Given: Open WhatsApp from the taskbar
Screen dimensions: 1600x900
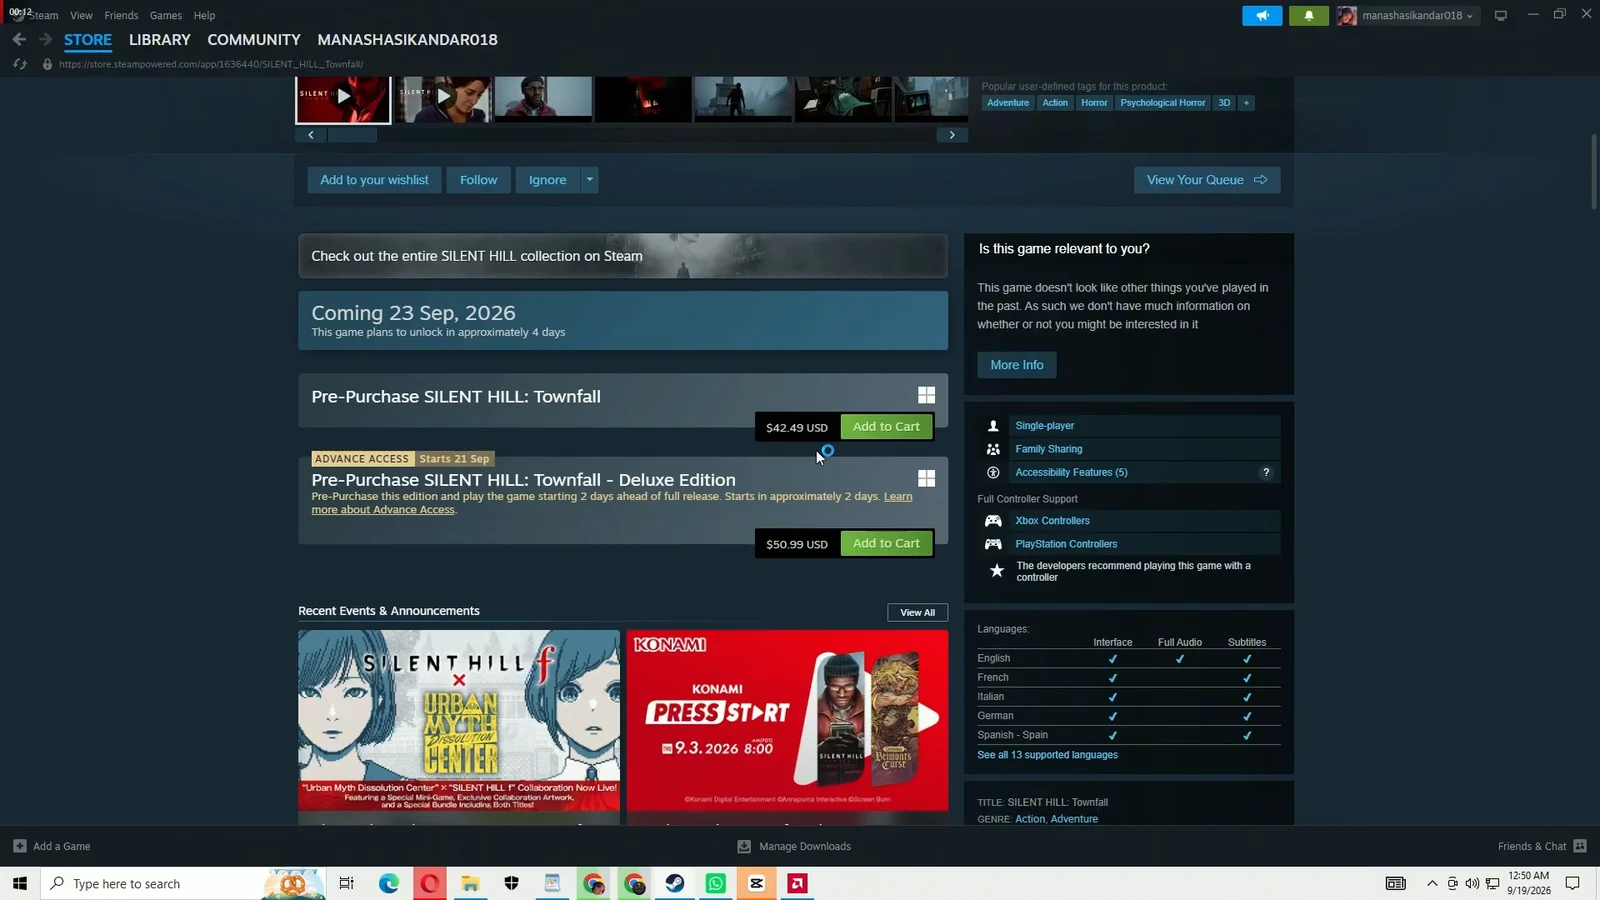Looking at the screenshot, I should point(716,883).
